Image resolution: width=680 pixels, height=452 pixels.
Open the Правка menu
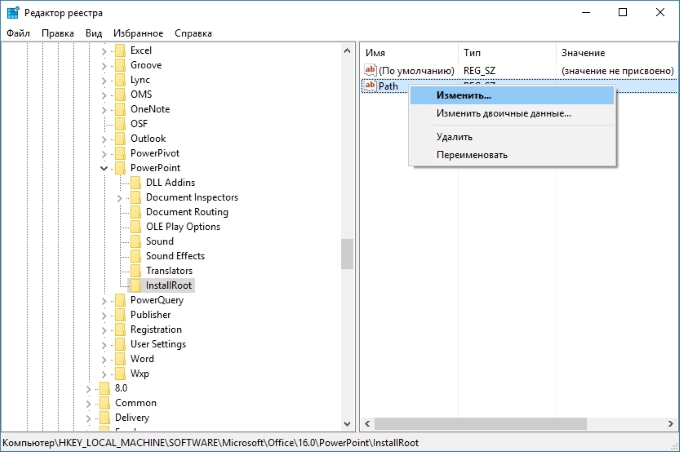coord(57,33)
